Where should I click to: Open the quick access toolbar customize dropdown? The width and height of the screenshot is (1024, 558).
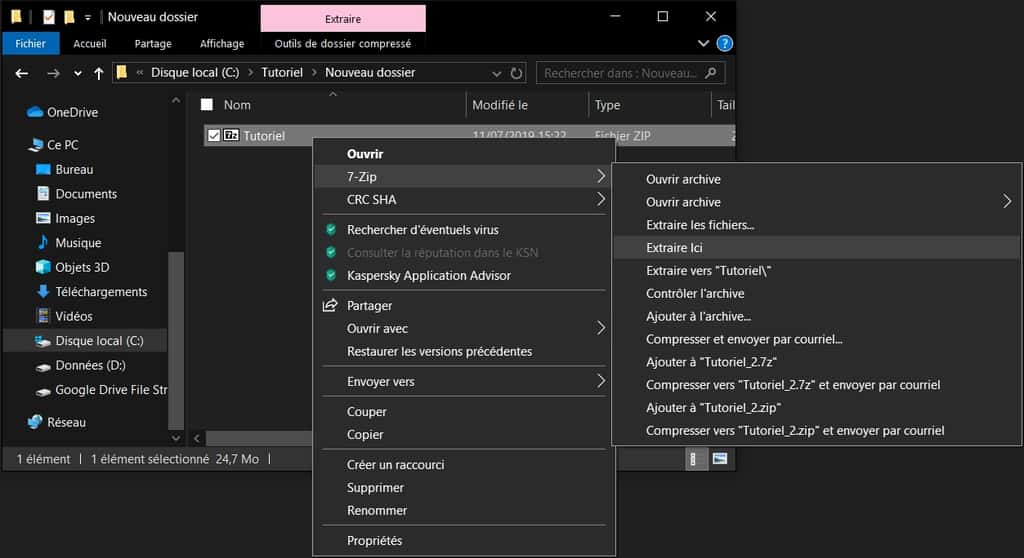(x=88, y=17)
